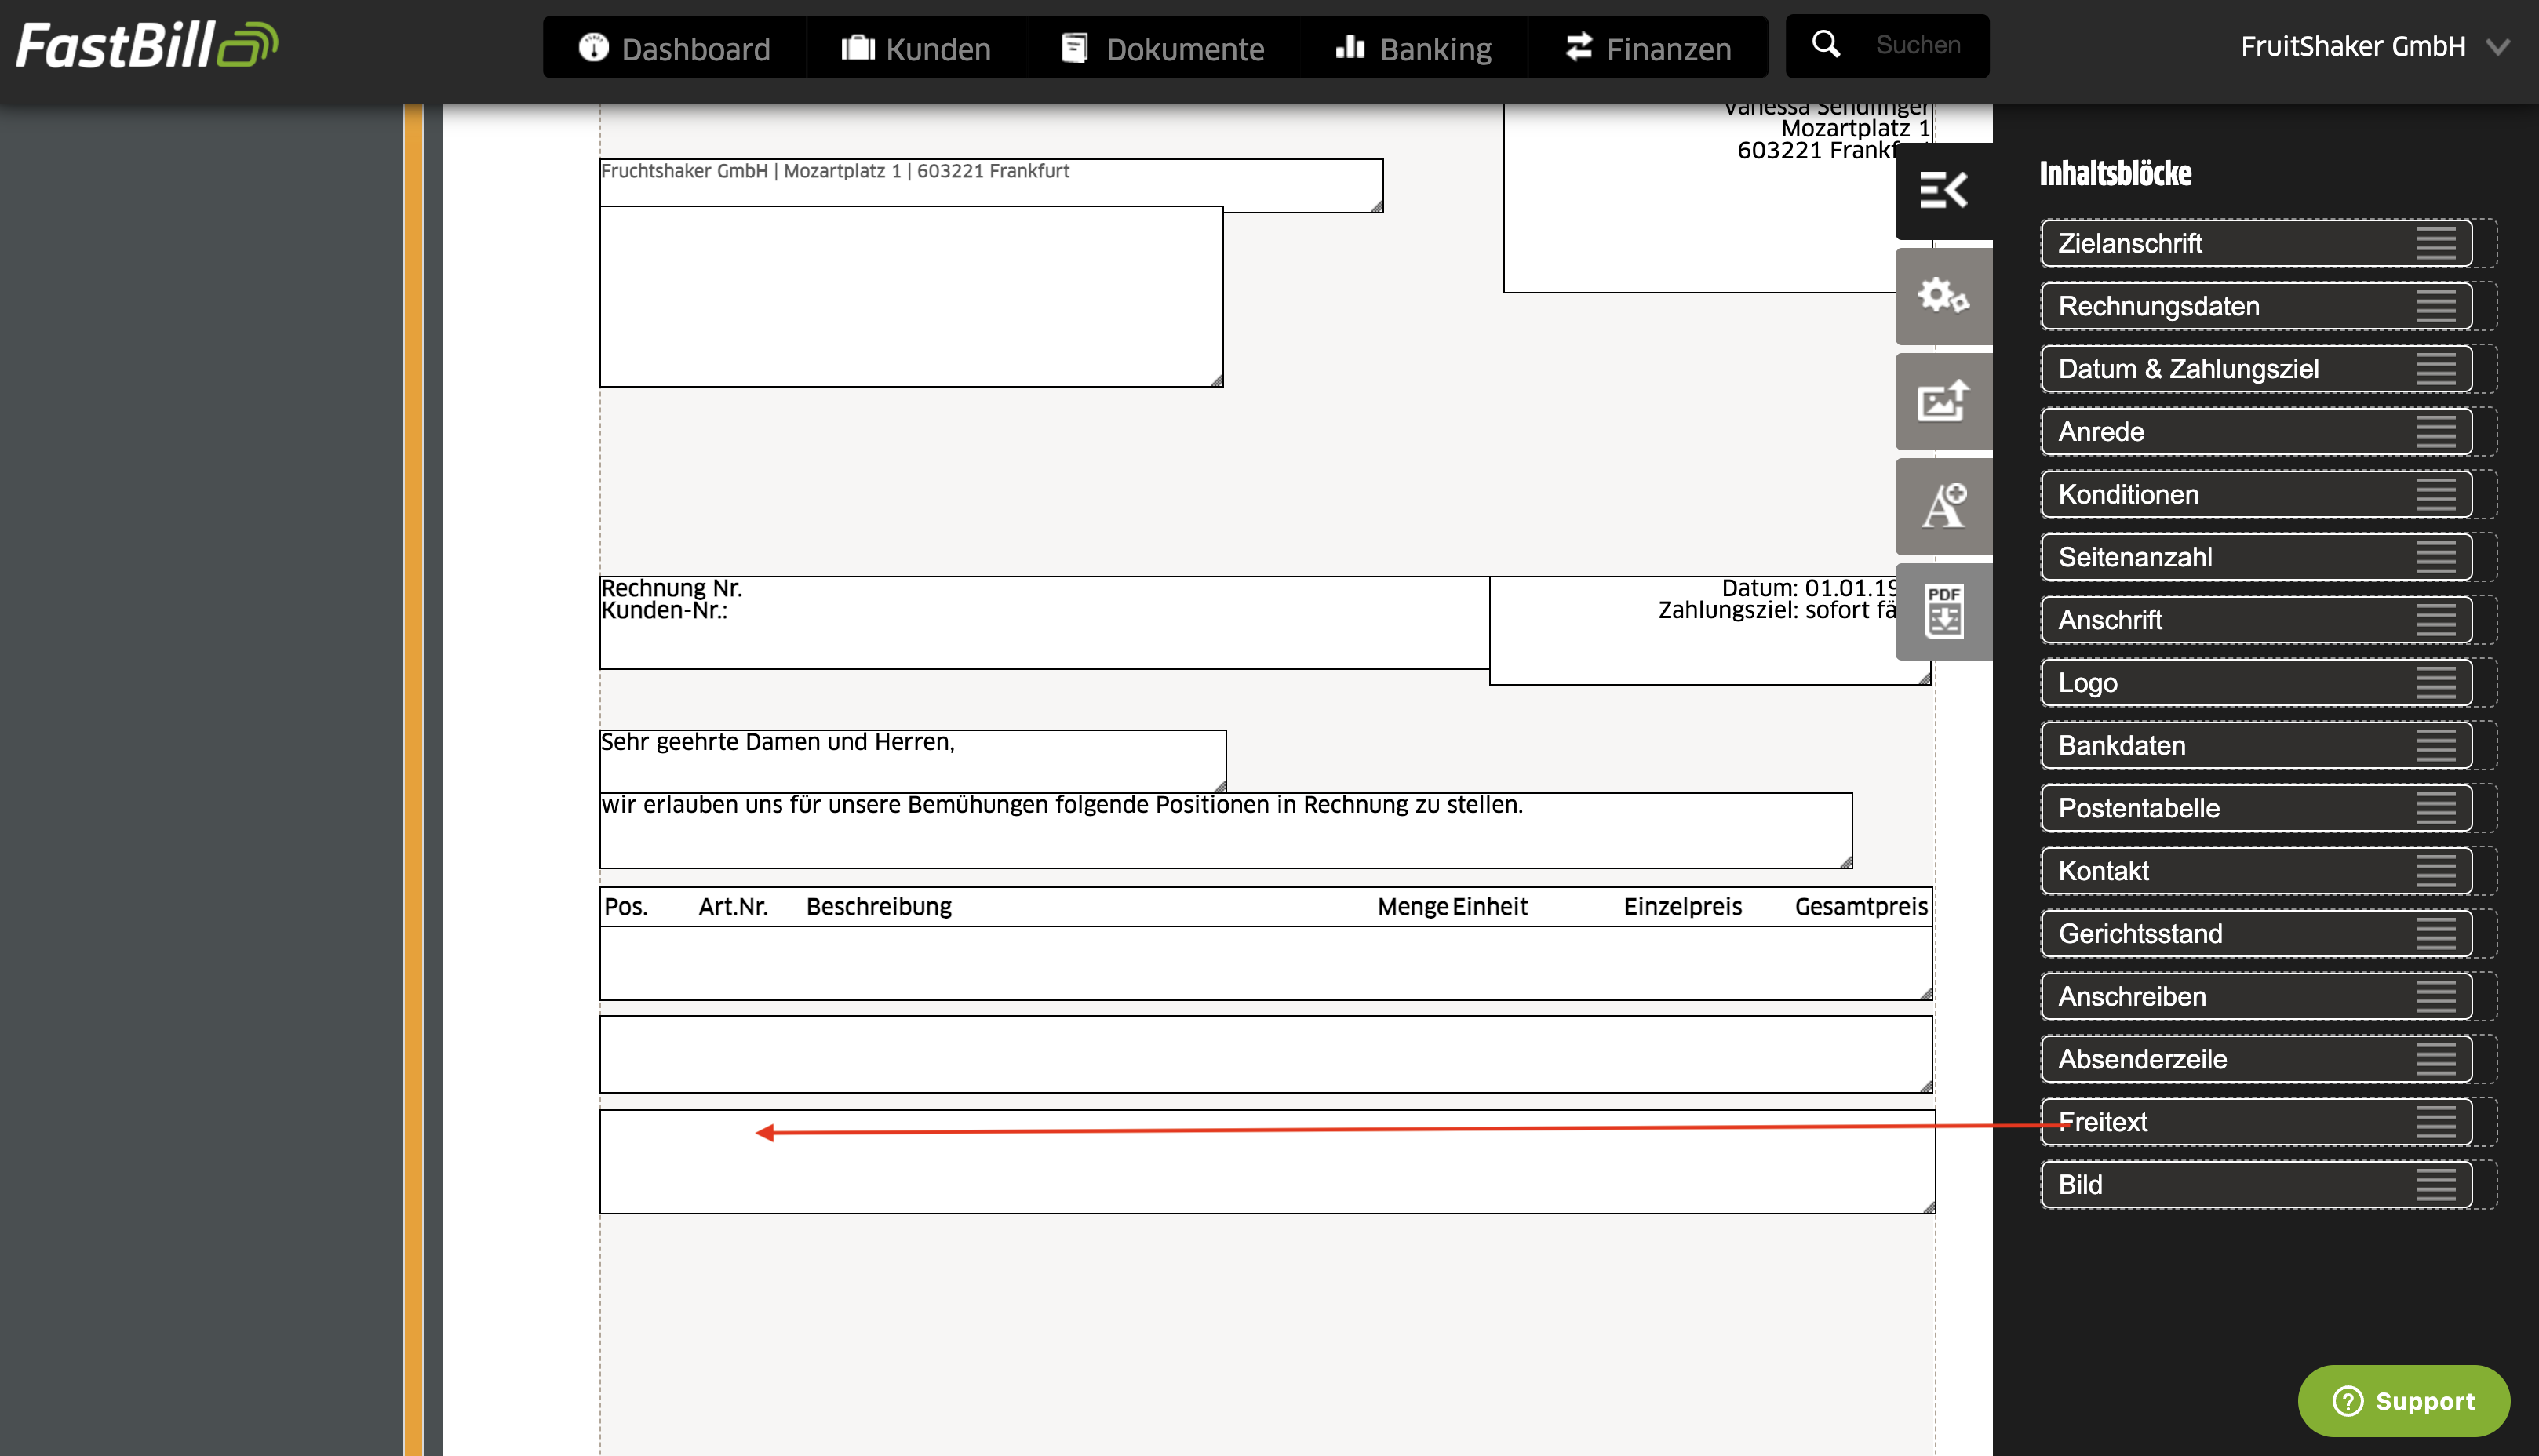Click drag handle icon on Konditionen block
The width and height of the screenshot is (2539, 1456).
(2436, 494)
